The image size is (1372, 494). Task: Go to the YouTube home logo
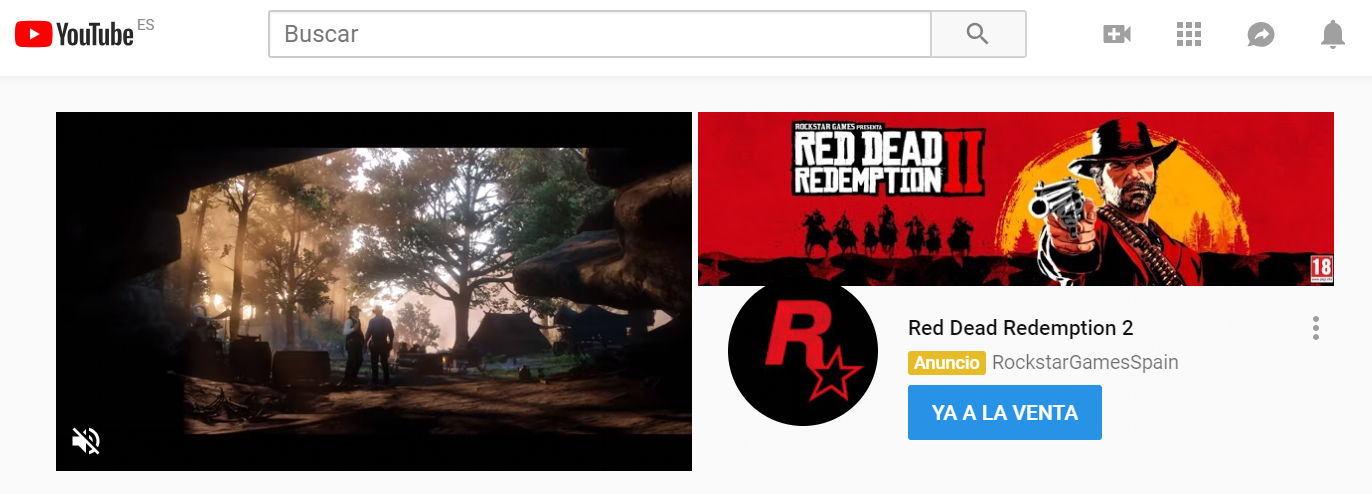[75, 35]
